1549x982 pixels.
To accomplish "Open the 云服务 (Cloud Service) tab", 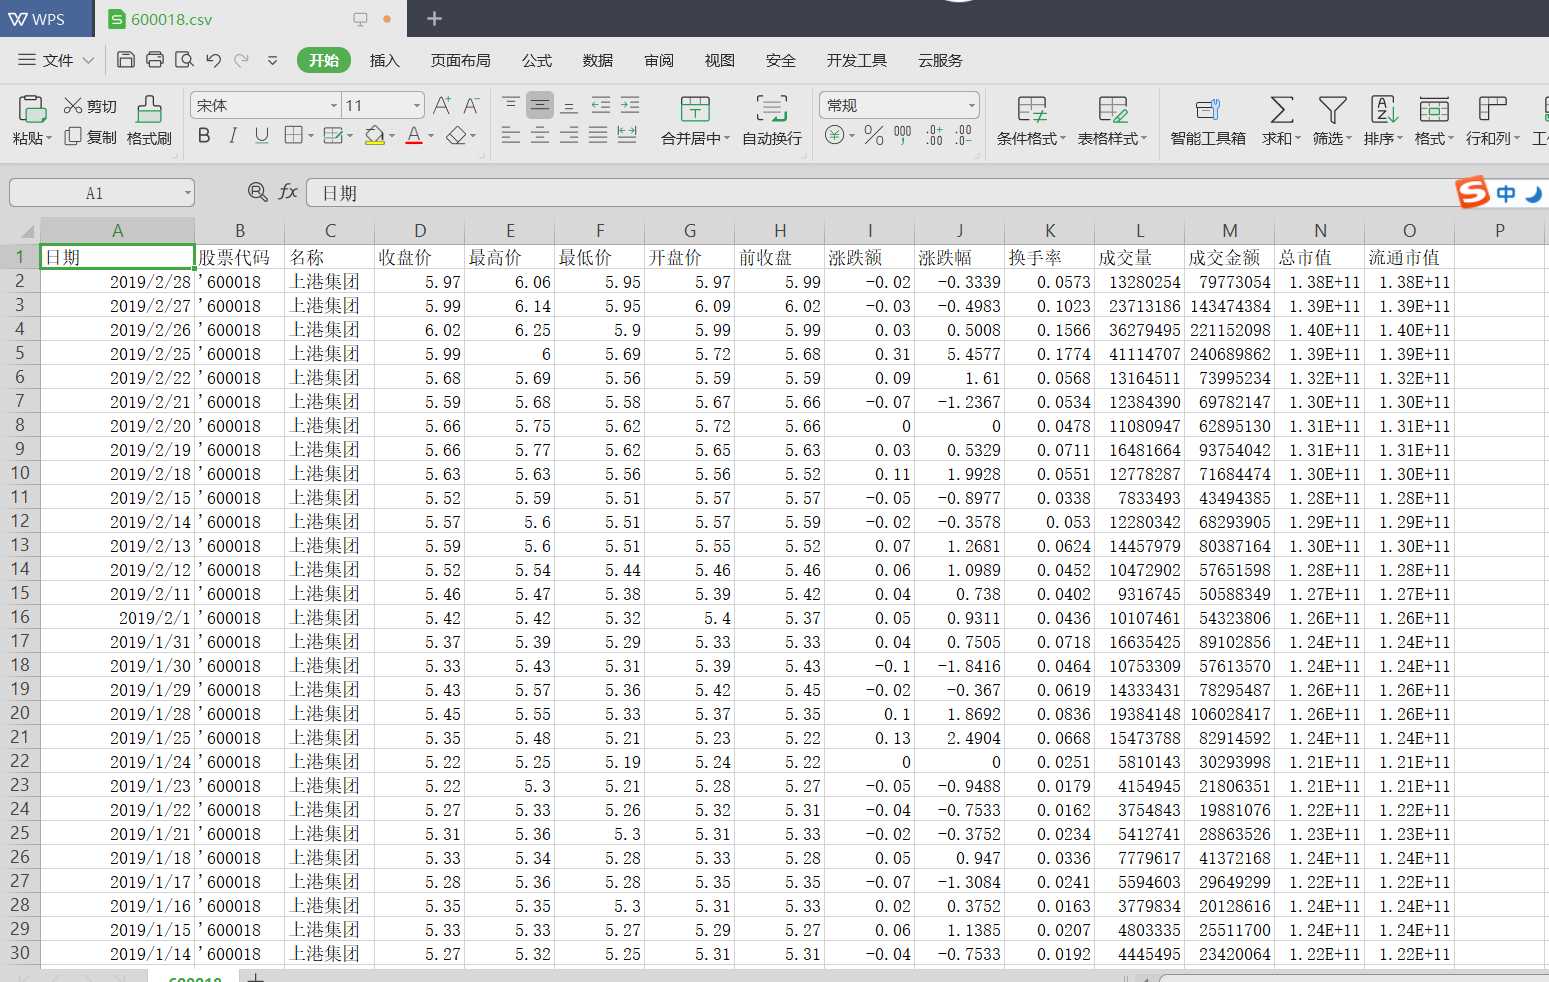I will pyautogui.click(x=940, y=60).
